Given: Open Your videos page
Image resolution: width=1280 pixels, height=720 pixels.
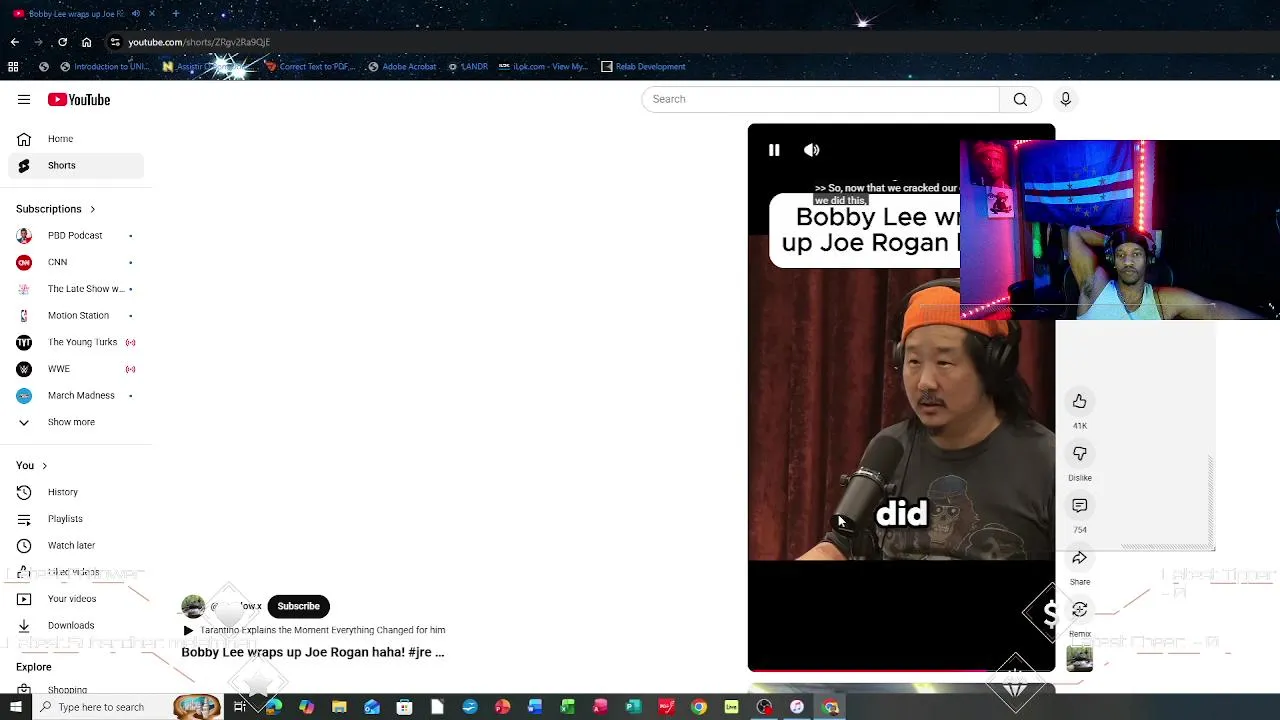Looking at the screenshot, I should [76, 599].
